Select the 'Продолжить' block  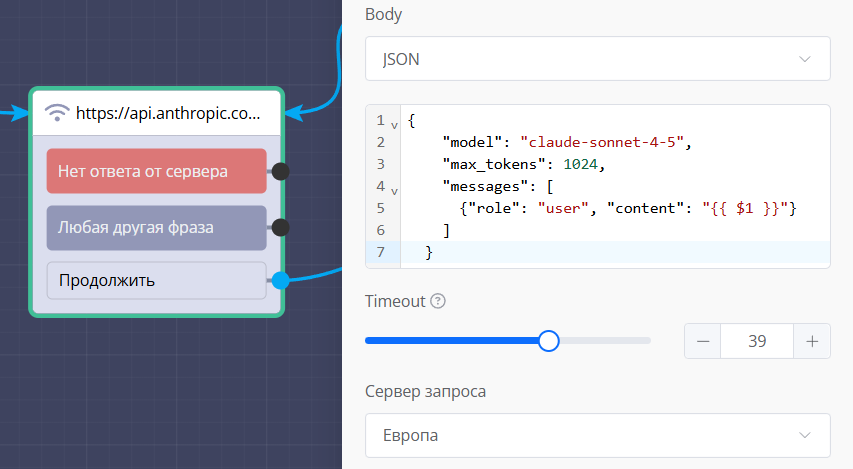[157, 281]
